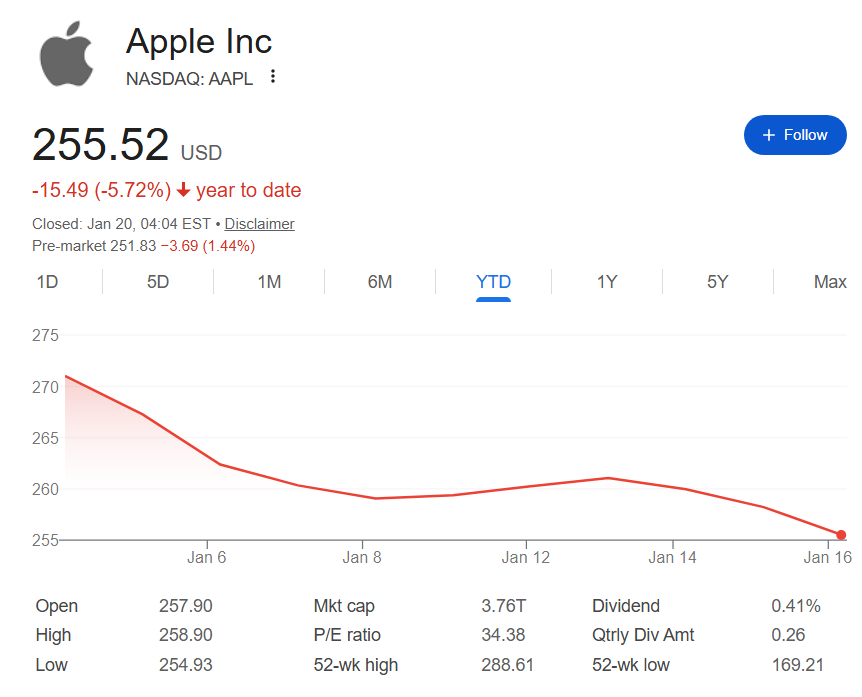Image resolution: width=862 pixels, height=697 pixels.
Task: Select the YTD range tab
Action: click(x=493, y=282)
